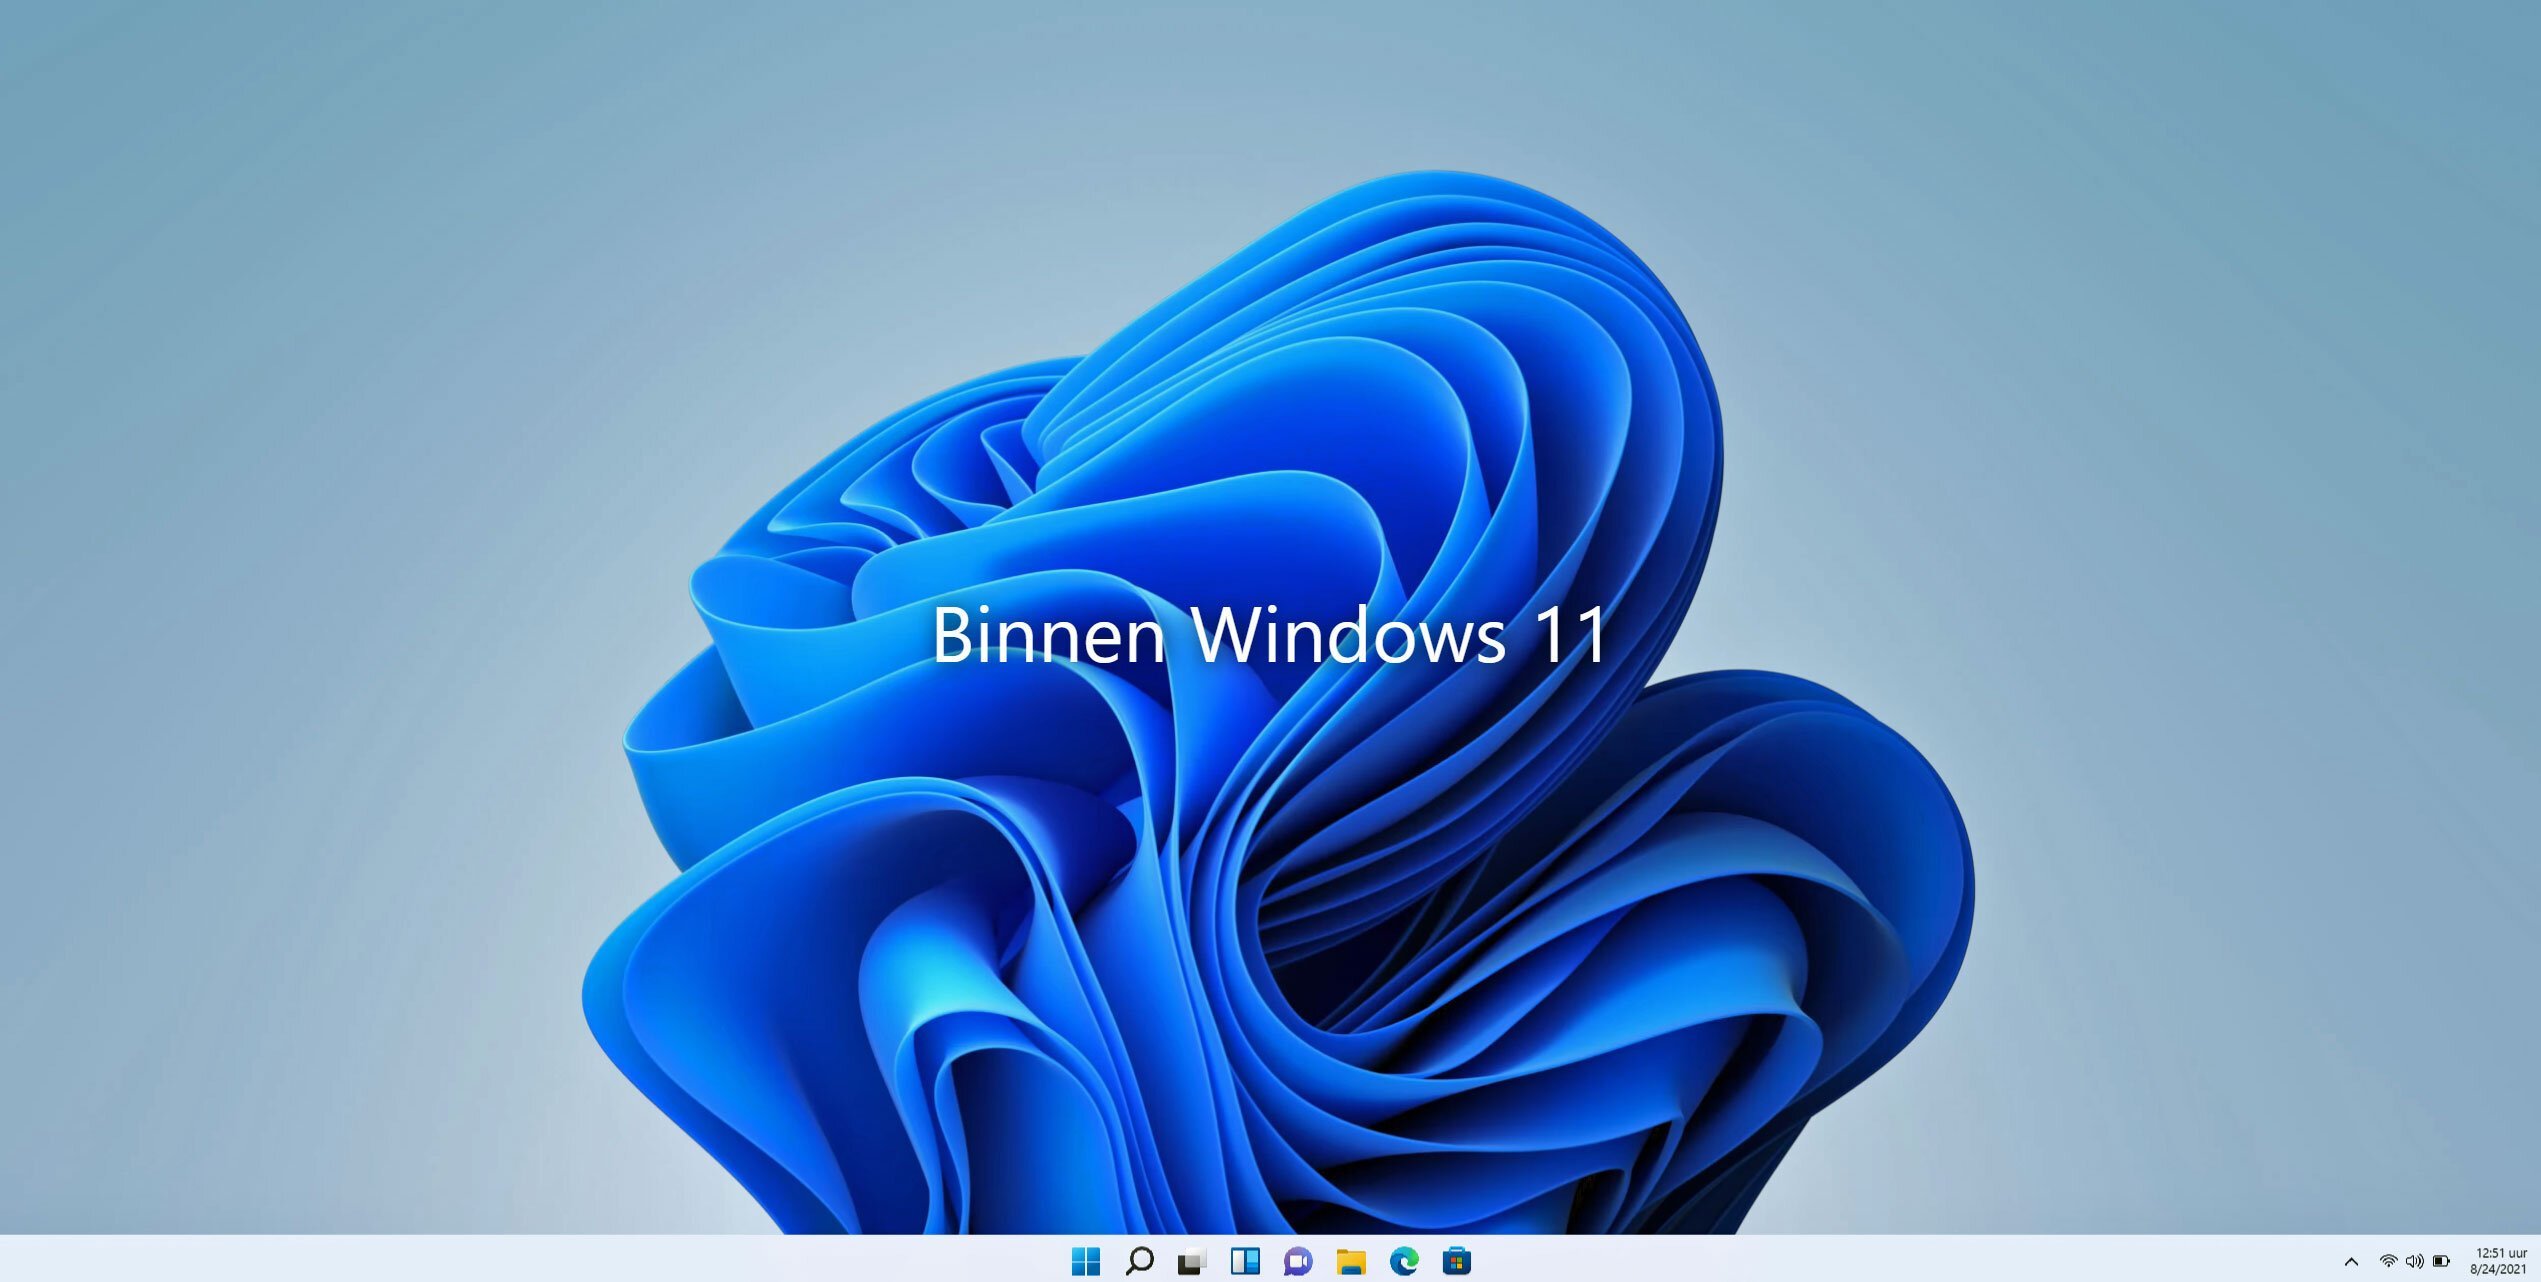The width and height of the screenshot is (2541, 1282).
Task: Open Task View on the taskbar
Action: click(x=1192, y=1262)
